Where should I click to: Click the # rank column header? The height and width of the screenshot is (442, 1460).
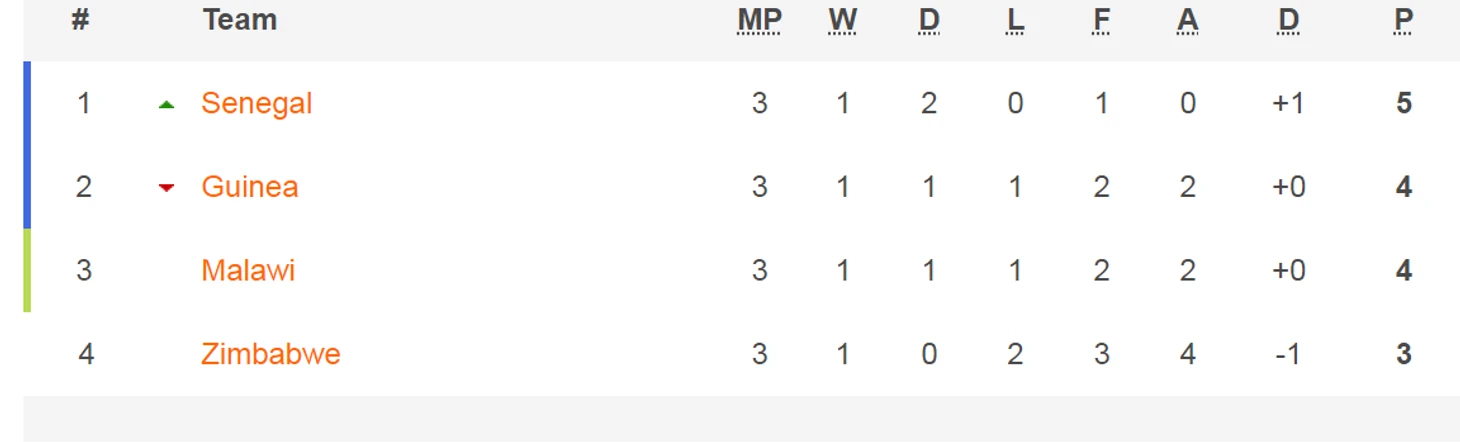(80, 20)
